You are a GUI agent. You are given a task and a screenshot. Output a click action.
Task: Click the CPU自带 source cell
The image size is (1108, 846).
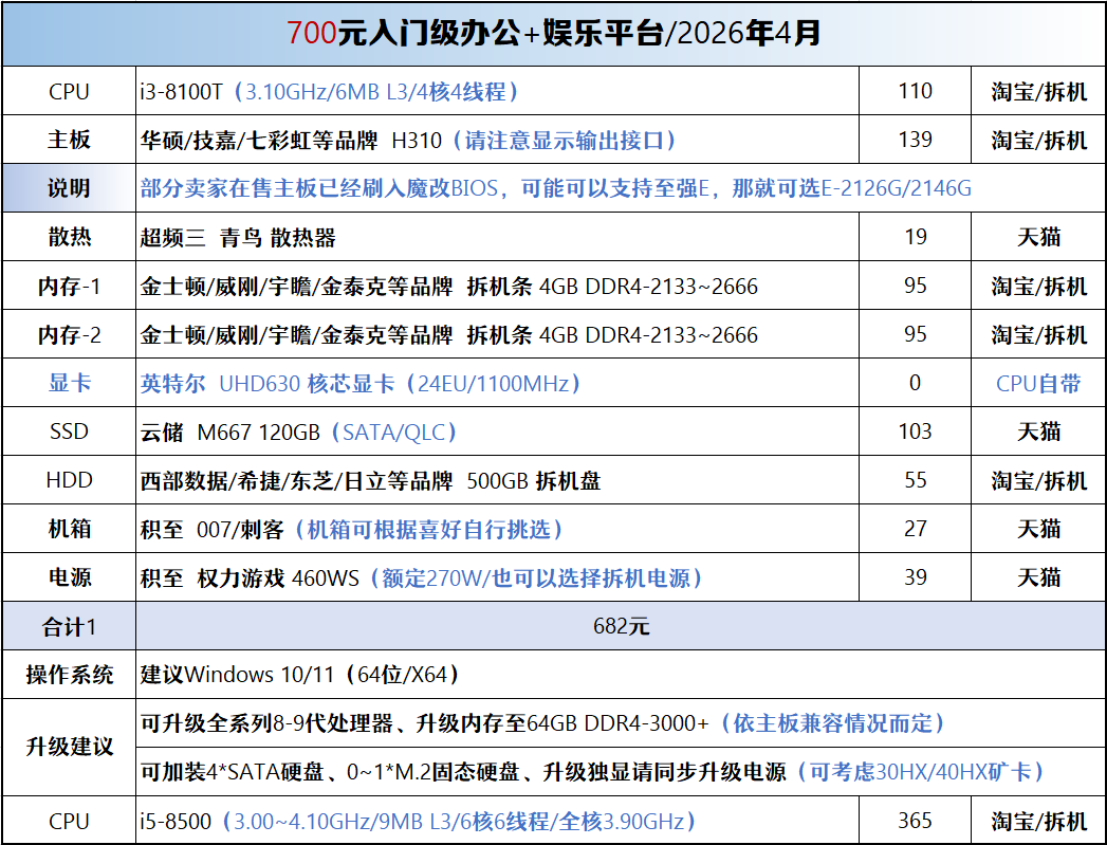point(1038,383)
